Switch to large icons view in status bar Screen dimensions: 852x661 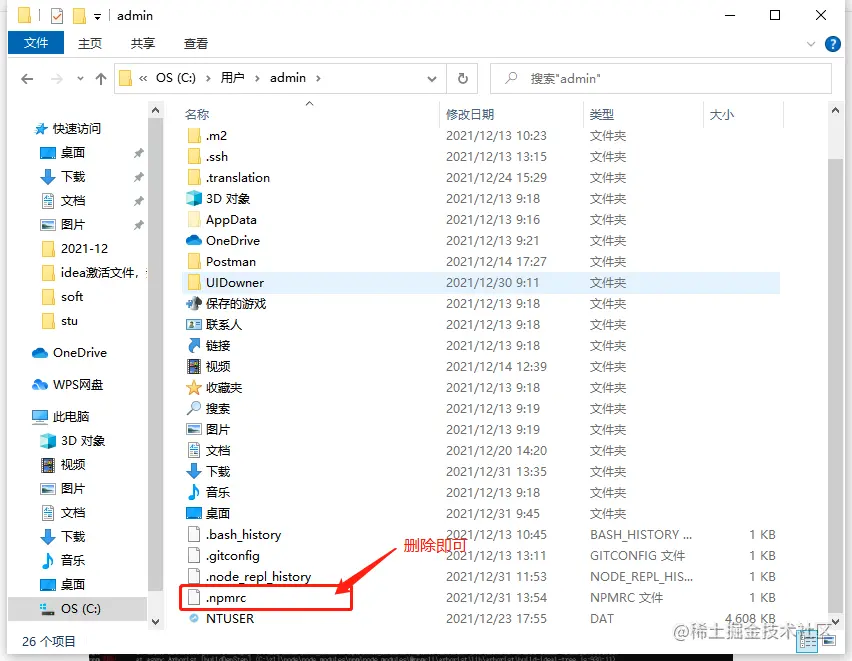pos(829,641)
